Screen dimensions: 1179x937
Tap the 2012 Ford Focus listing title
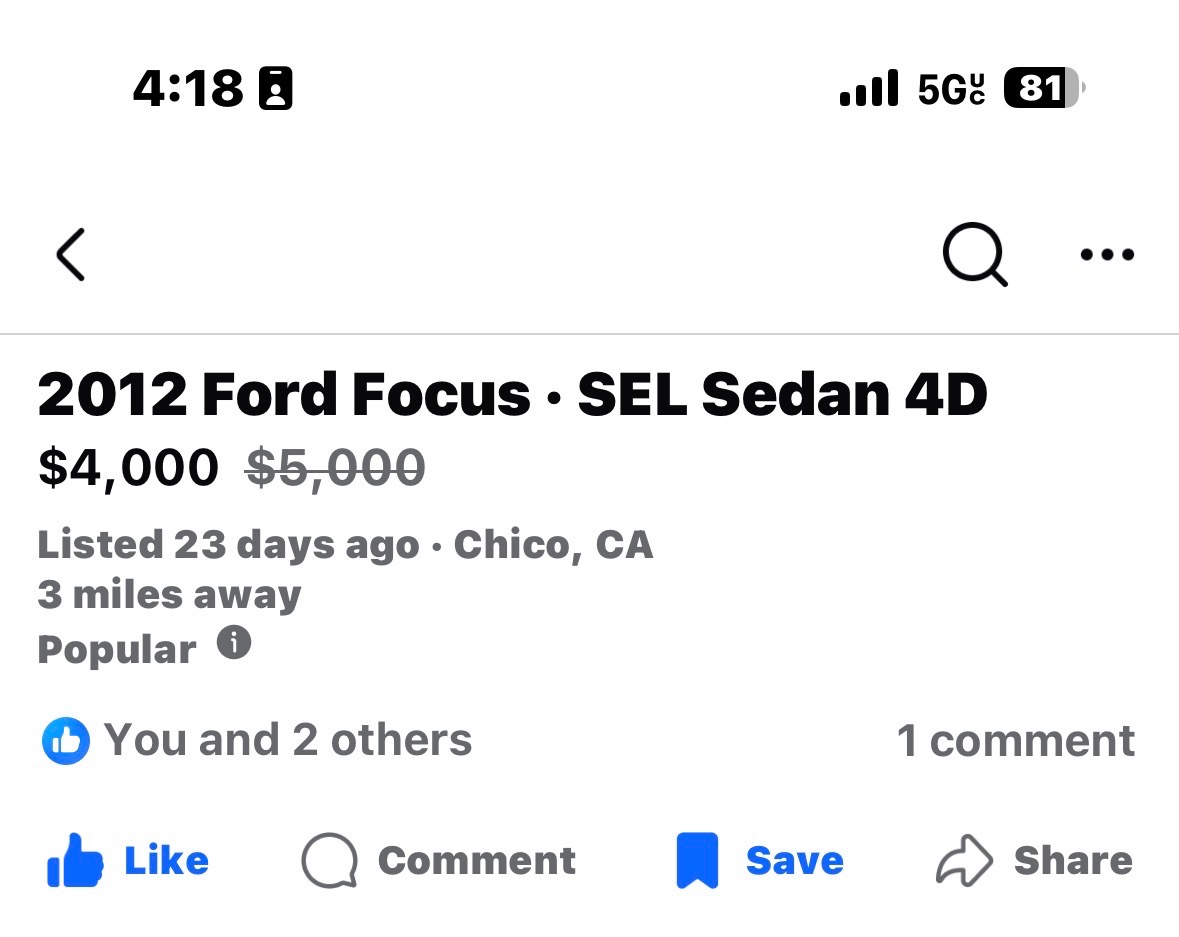512,395
